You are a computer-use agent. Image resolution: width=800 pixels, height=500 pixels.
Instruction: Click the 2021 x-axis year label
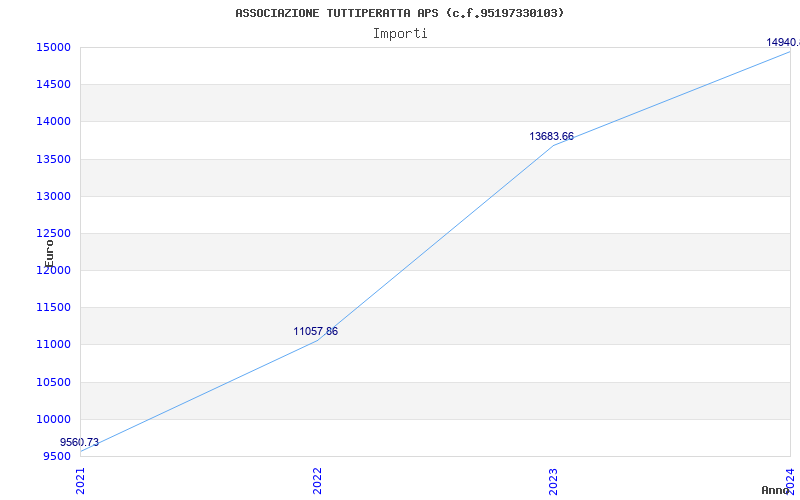[81, 479]
